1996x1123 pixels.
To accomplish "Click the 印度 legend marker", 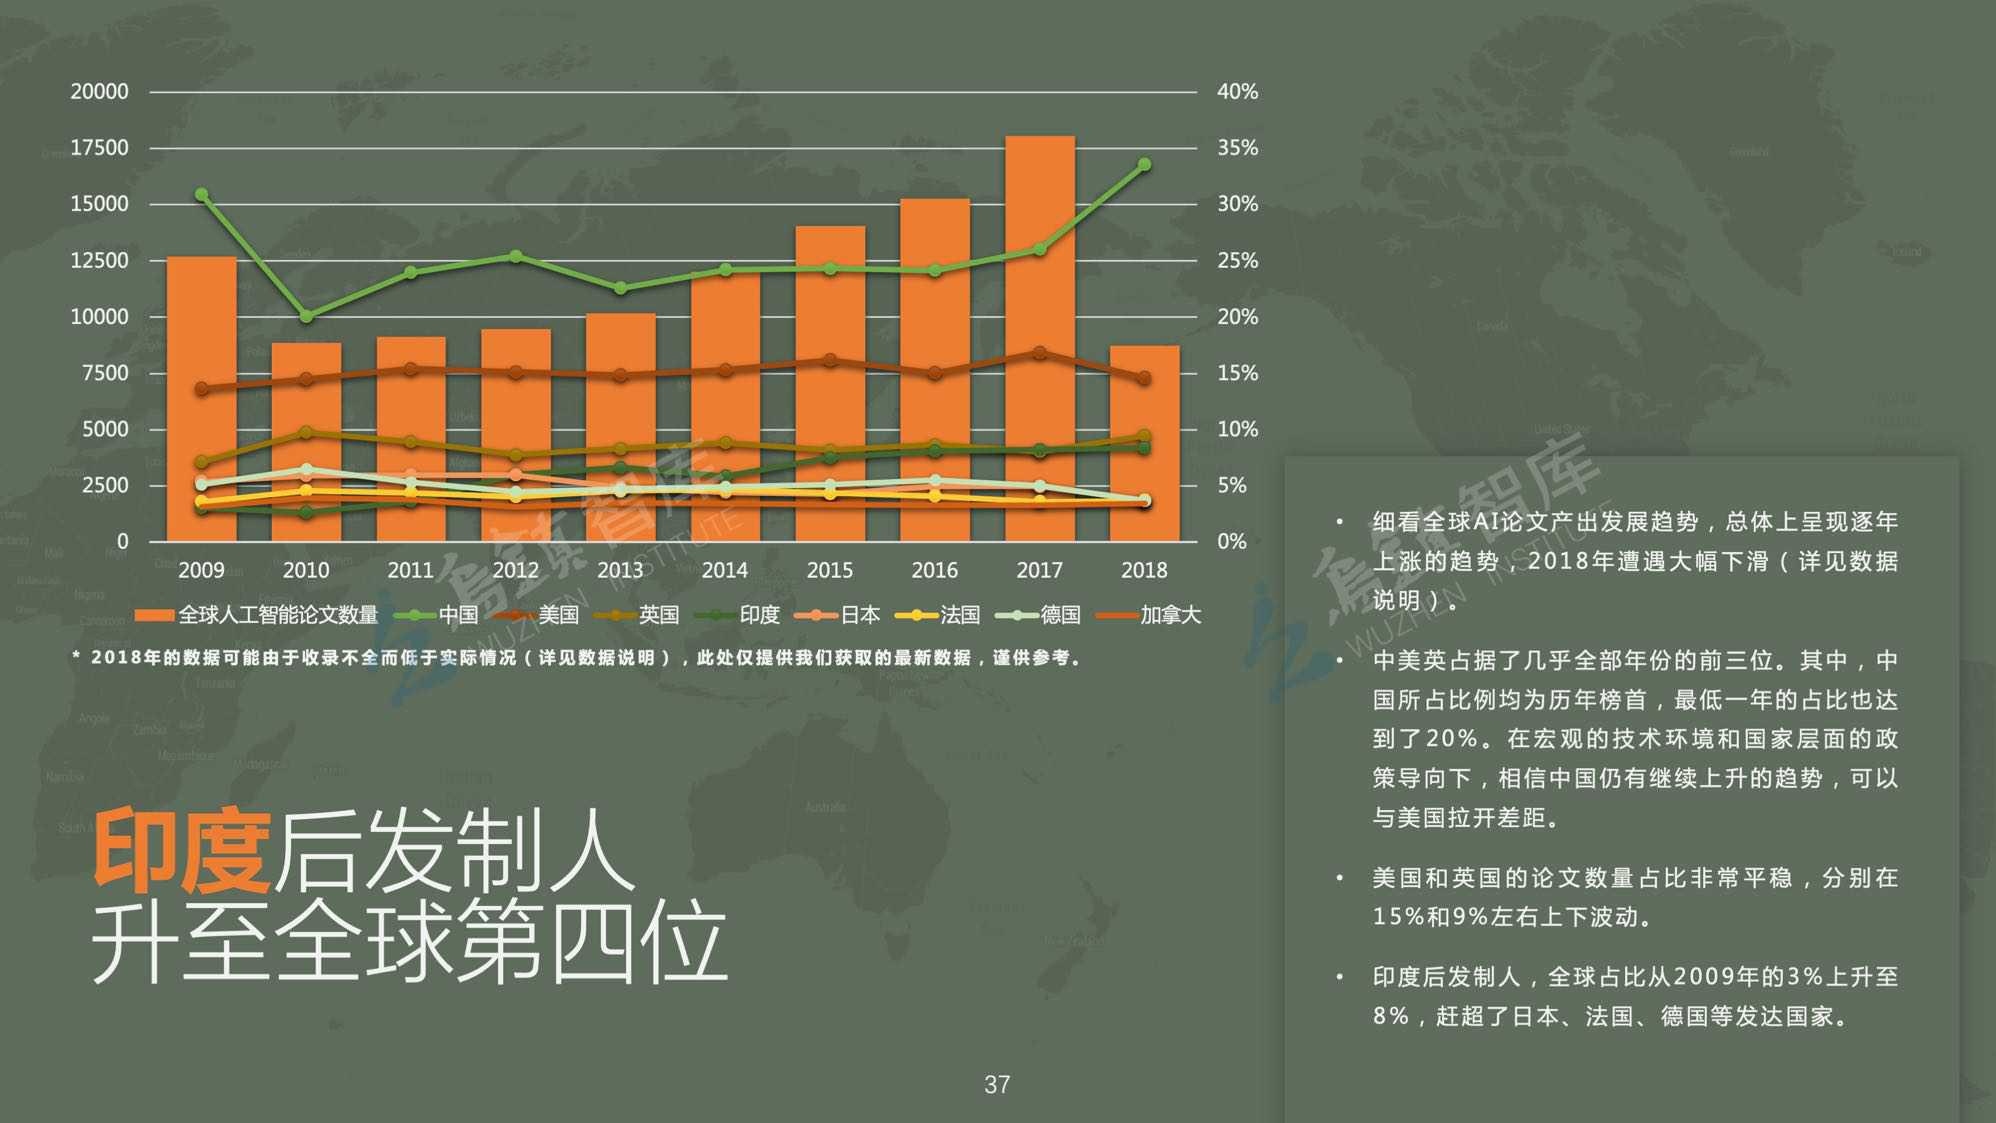I will pos(715,615).
